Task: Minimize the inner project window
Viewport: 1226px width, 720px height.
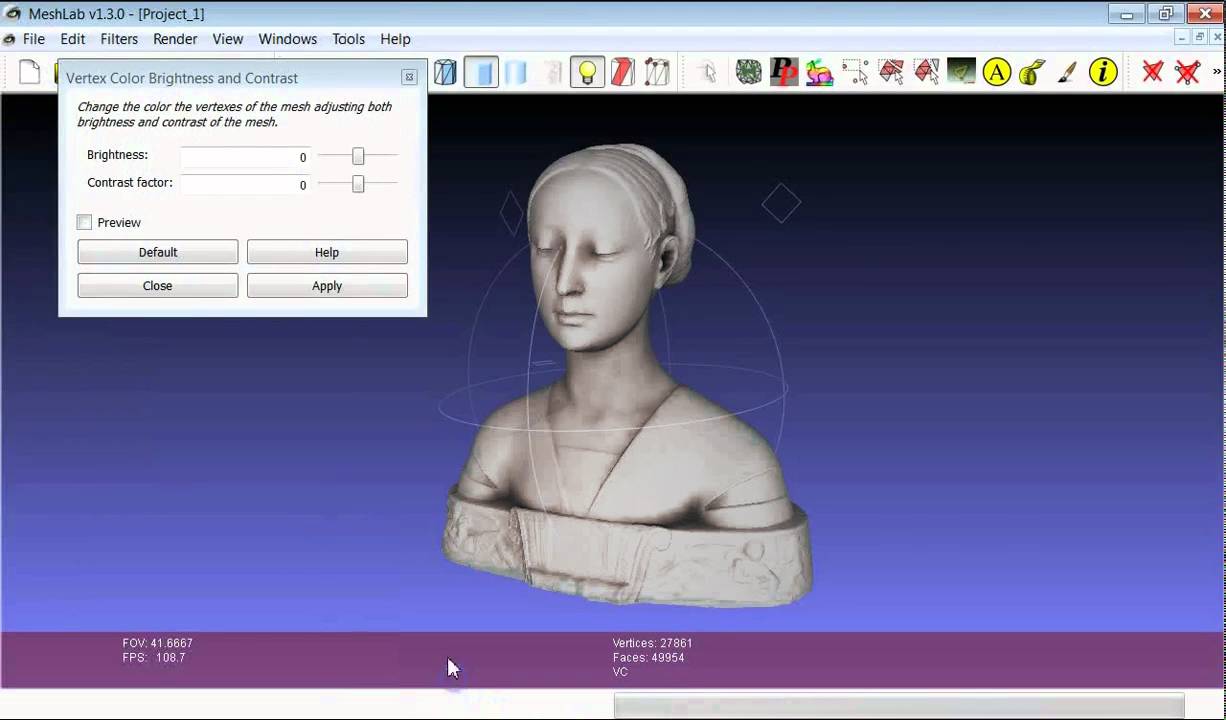Action: [x=1182, y=37]
